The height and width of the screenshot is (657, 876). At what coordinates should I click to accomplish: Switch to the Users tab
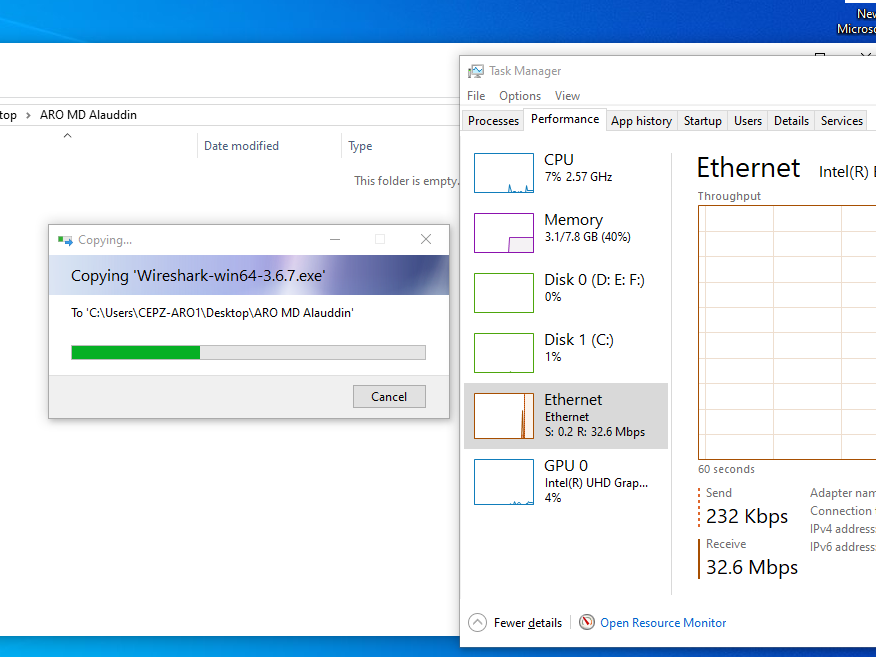748,121
